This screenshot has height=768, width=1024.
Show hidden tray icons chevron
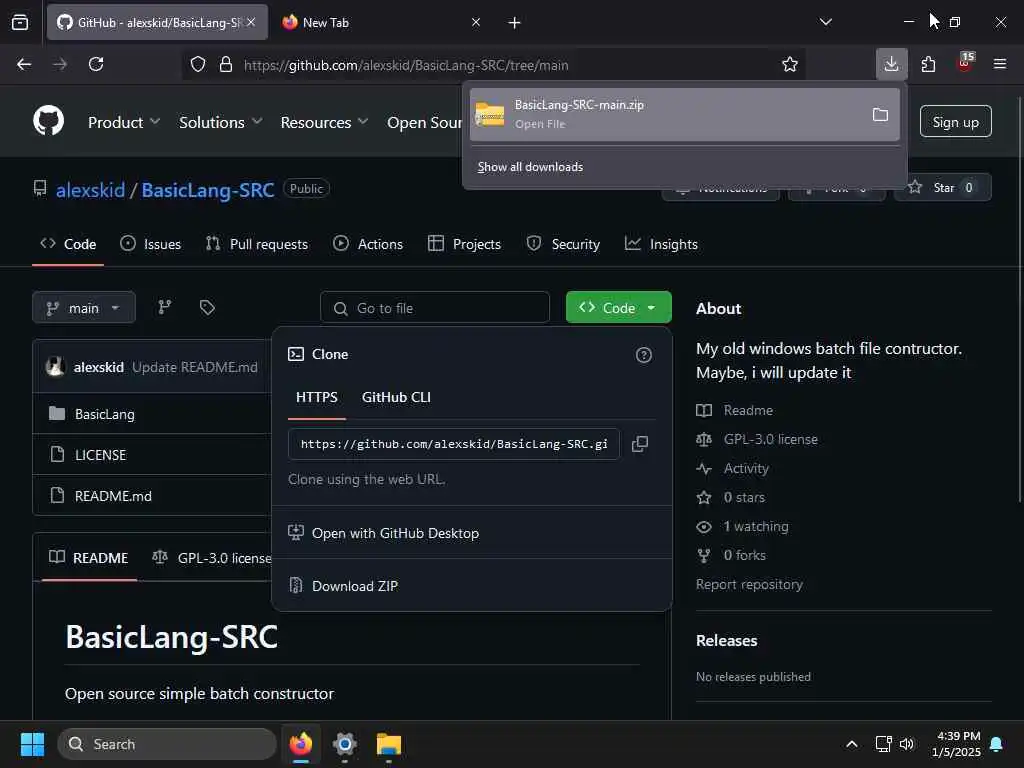852,744
